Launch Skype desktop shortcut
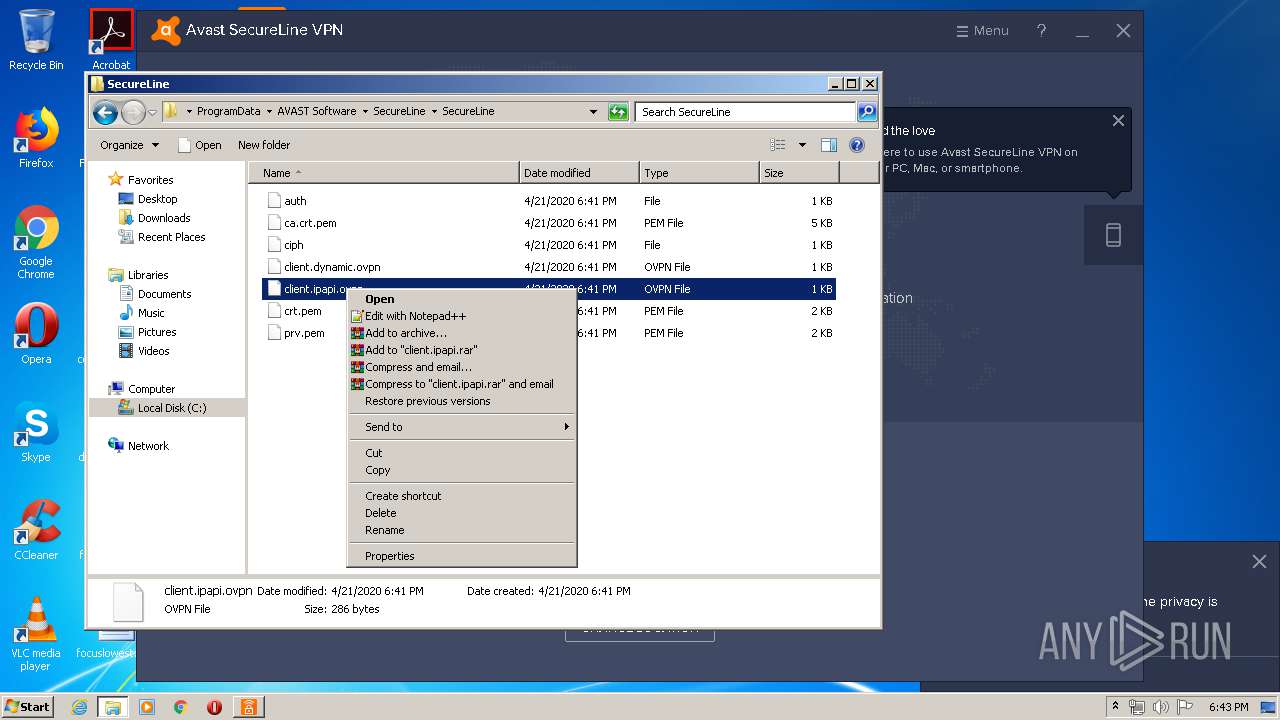This screenshot has width=1280, height=720. (36, 432)
